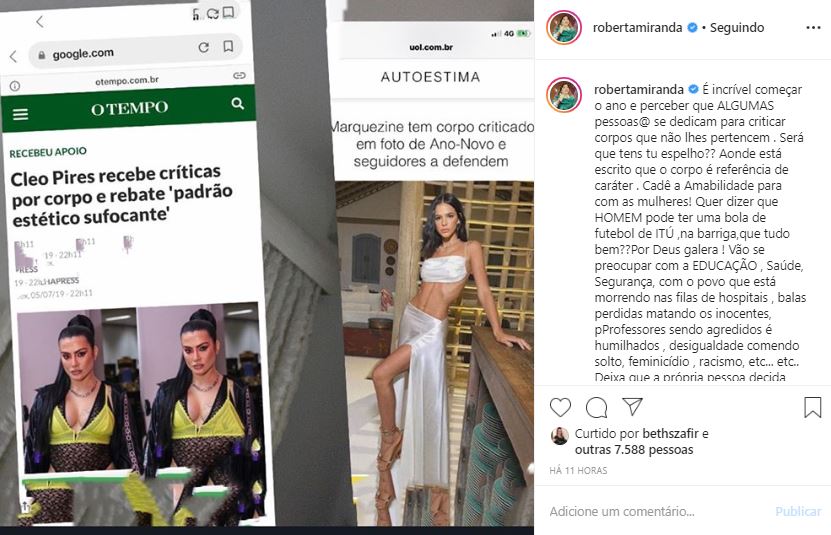Viewport: 831px width, 535px height.
Task: Click the verified badge next to header username
Action: (692, 28)
